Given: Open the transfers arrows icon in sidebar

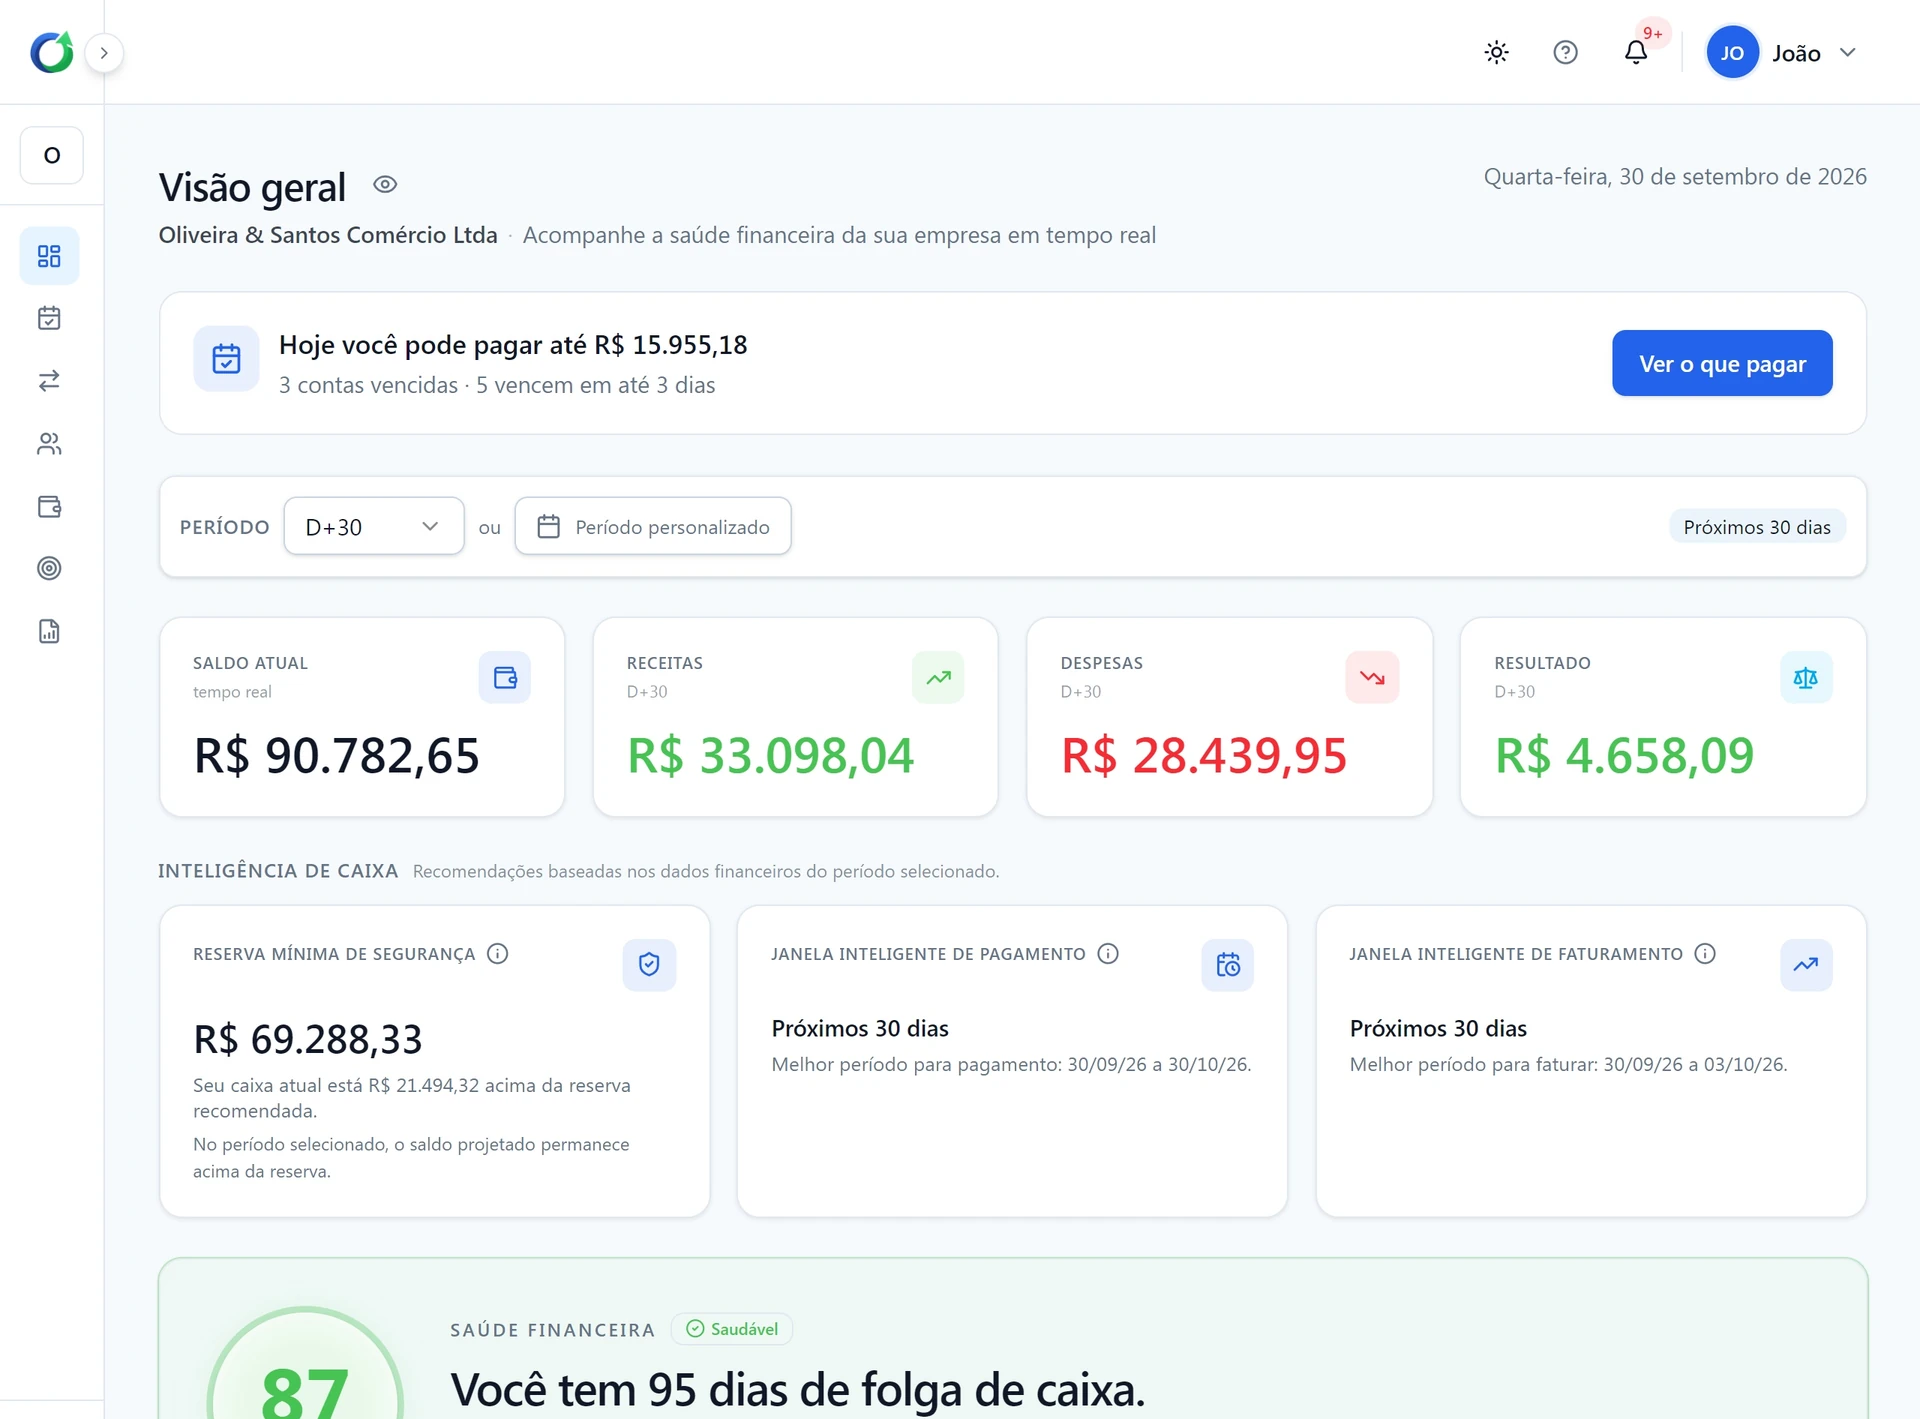Looking at the screenshot, I should 49,381.
